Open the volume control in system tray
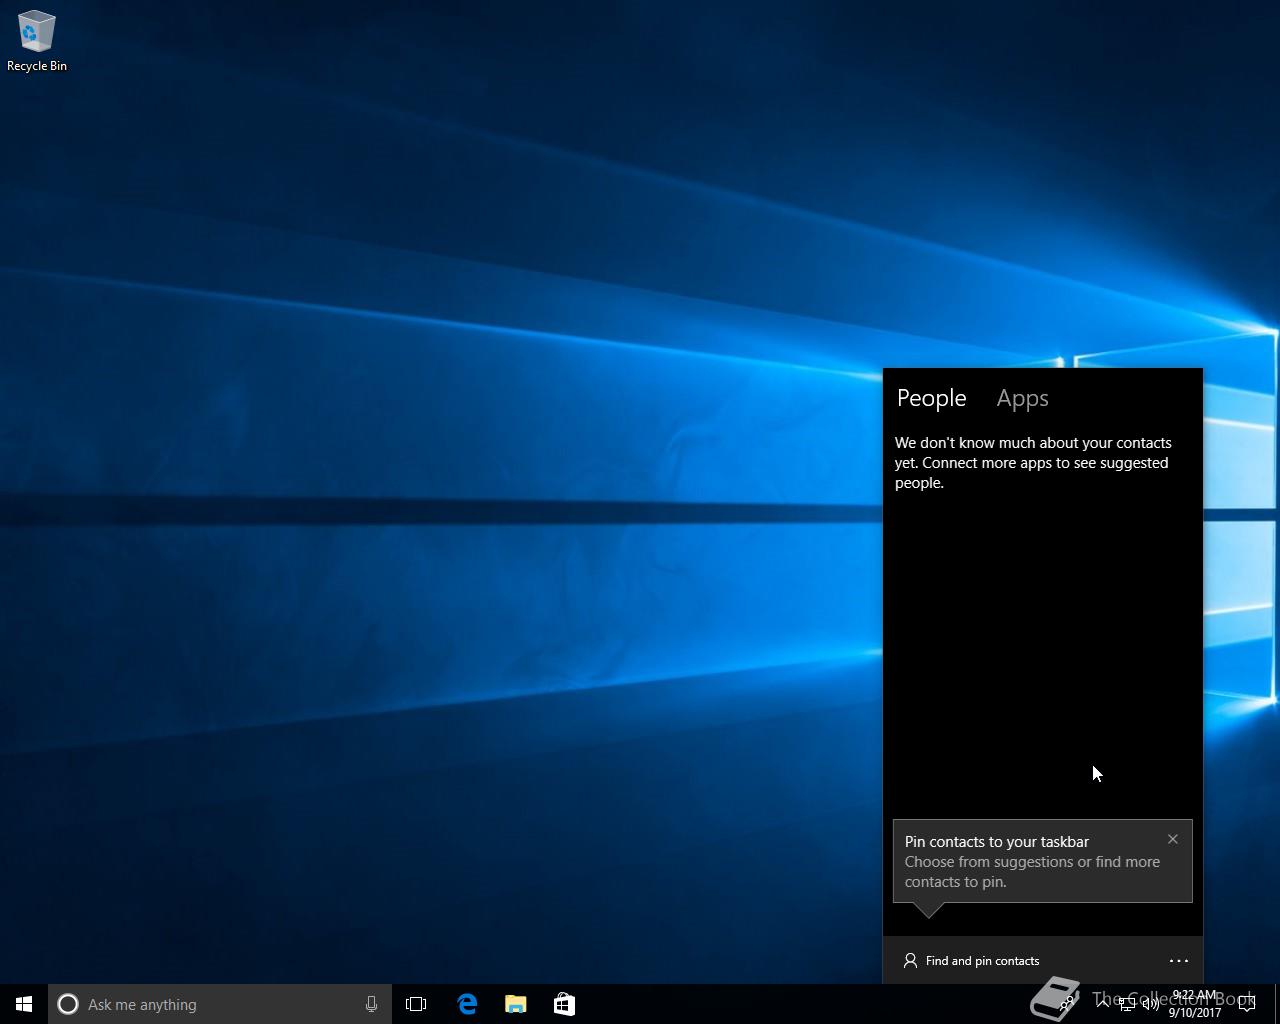This screenshot has width=1280, height=1024. pyautogui.click(x=1151, y=1004)
